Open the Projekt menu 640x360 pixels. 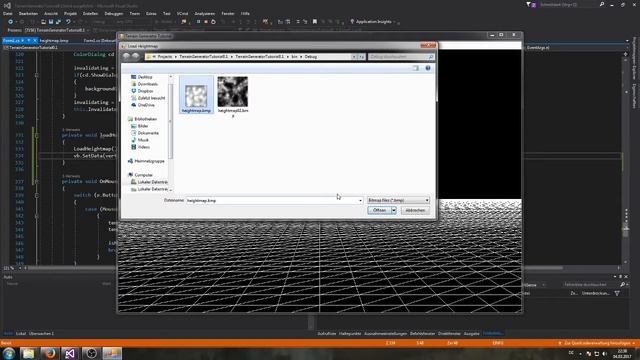(70, 13)
